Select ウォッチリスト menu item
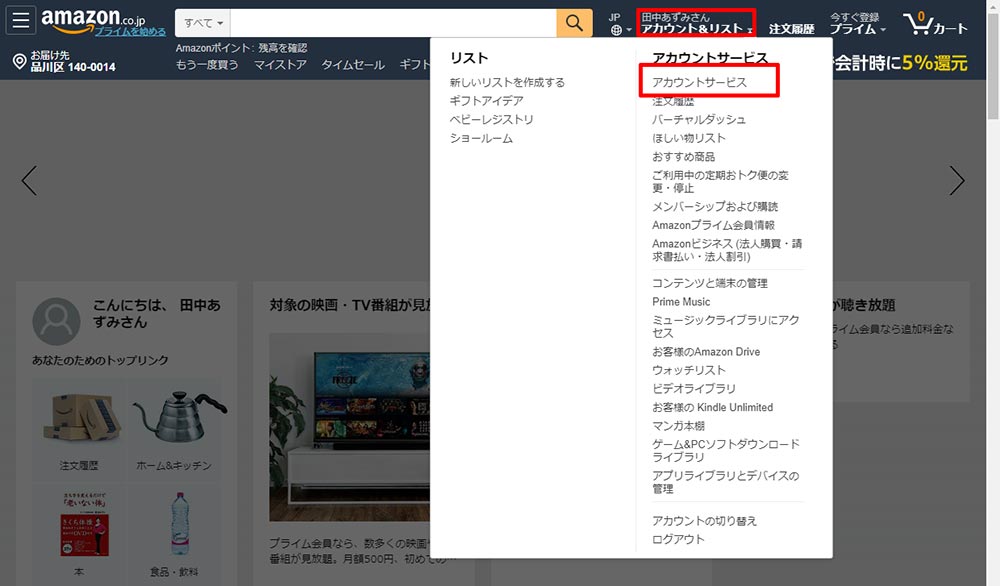This screenshot has height=586, width=1000. click(688, 370)
